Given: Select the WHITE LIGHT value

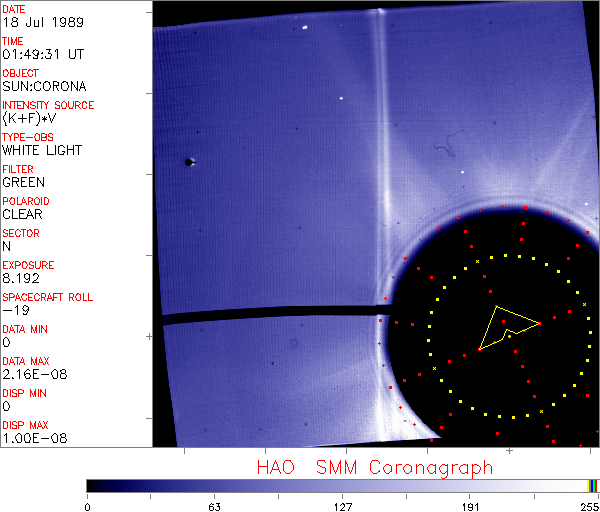Looking at the screenshot, I should [x=42, y=150].
